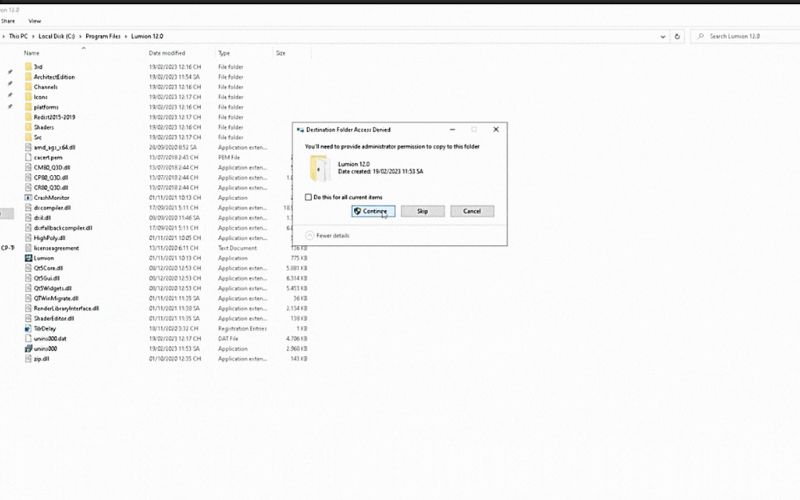This screenshot has height=500, width=800.
Task: Select the dxcompiler.dll file name
Action: coord(53,208)
